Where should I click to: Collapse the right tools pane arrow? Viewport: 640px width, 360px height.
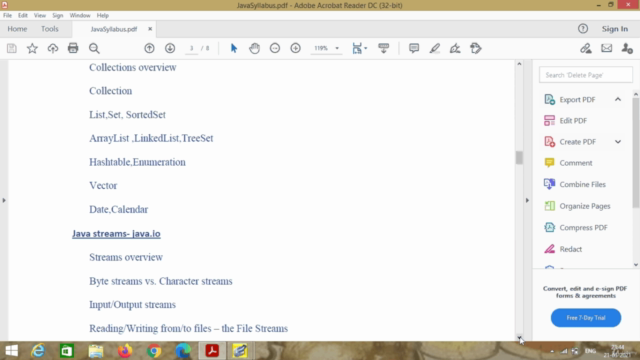point(527,200)
